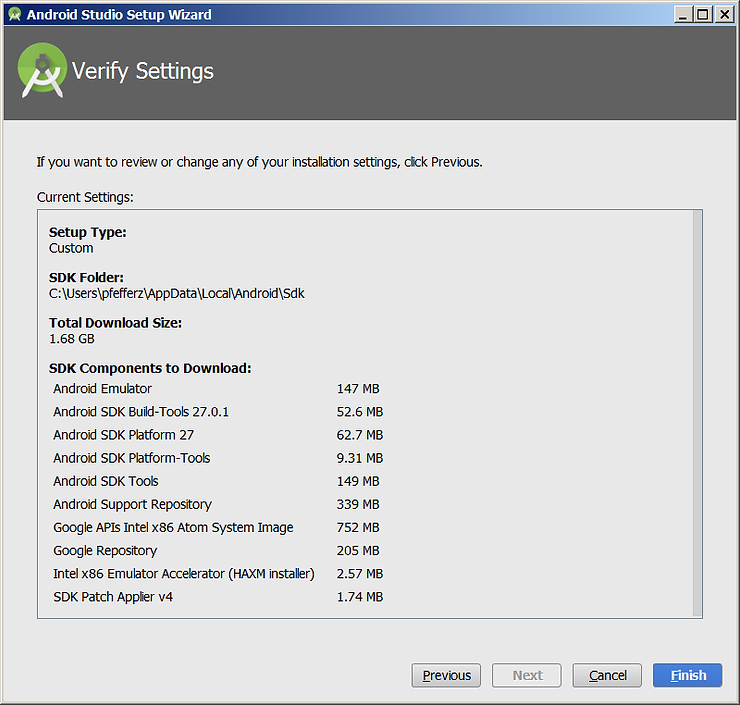Click the 205 MB size value
This screenshot has height=705, width=740.
(358, 550)
